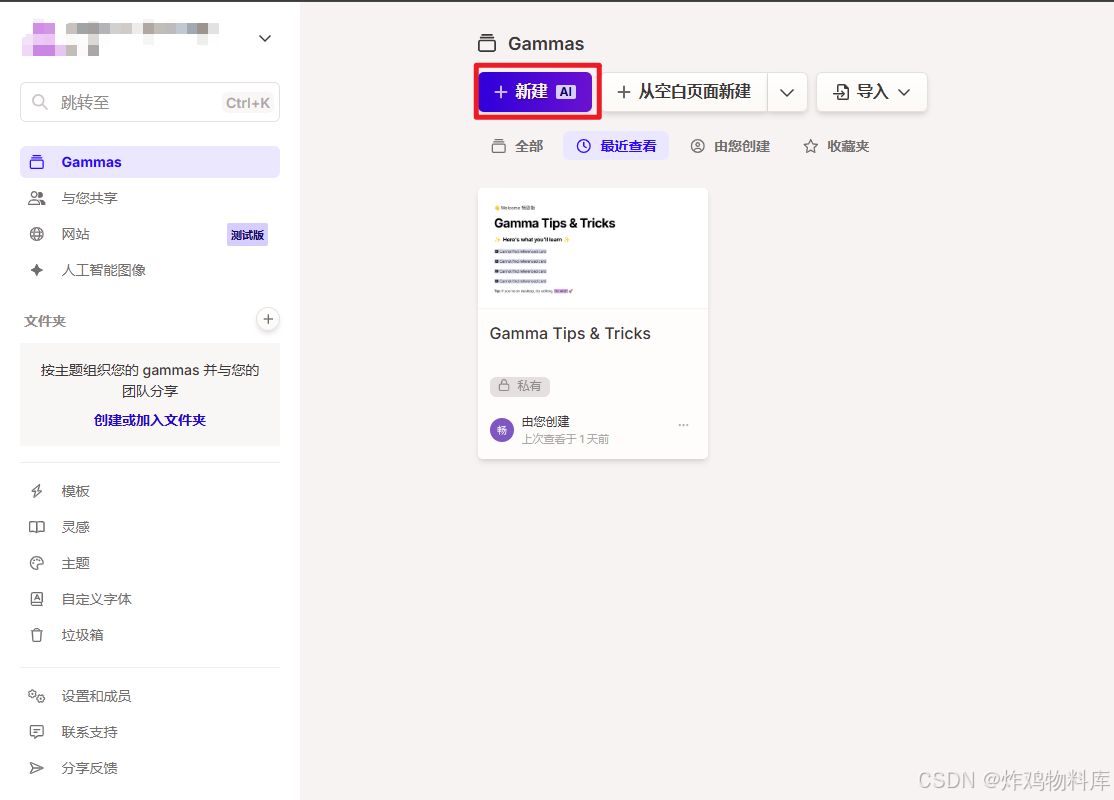1114x800 pixels.
Task: Click the 设置和成员 gears icon
Action: 37,696
